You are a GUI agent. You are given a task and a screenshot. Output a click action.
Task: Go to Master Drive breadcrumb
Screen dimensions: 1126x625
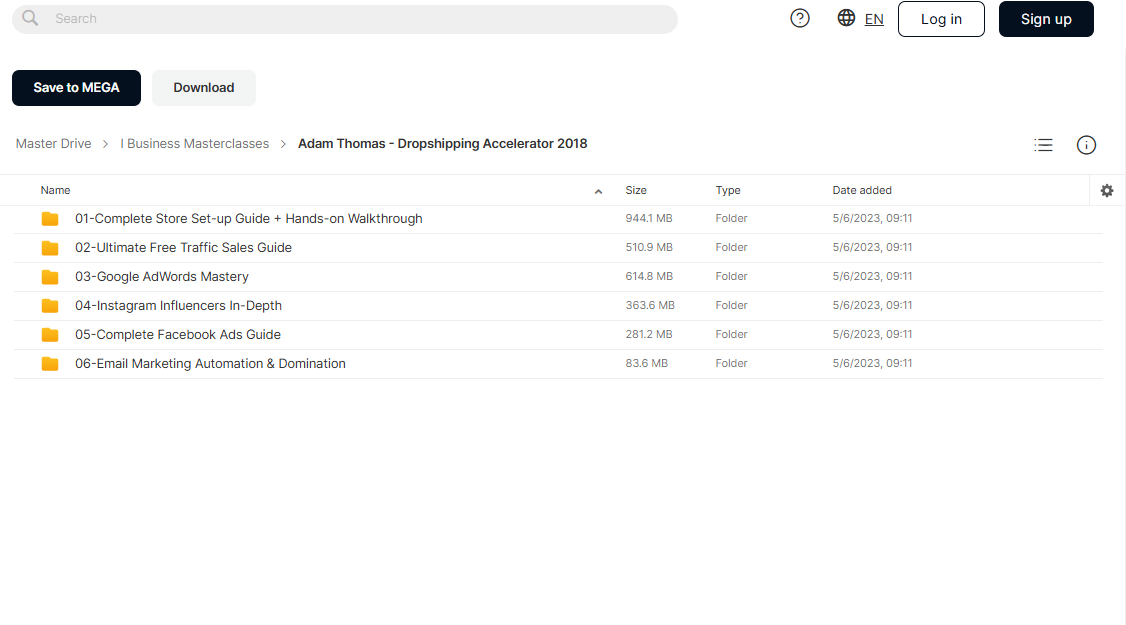(x=54, y=144)
